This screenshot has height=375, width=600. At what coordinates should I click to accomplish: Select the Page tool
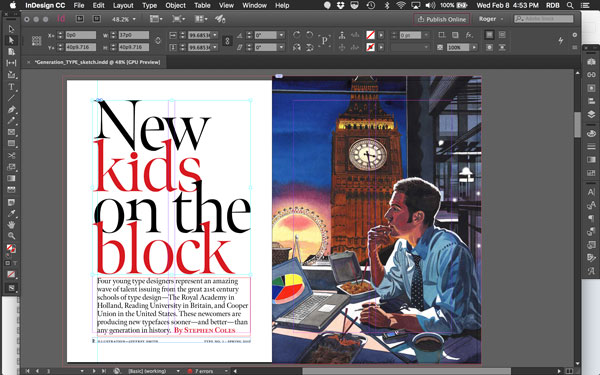(11, 51)
